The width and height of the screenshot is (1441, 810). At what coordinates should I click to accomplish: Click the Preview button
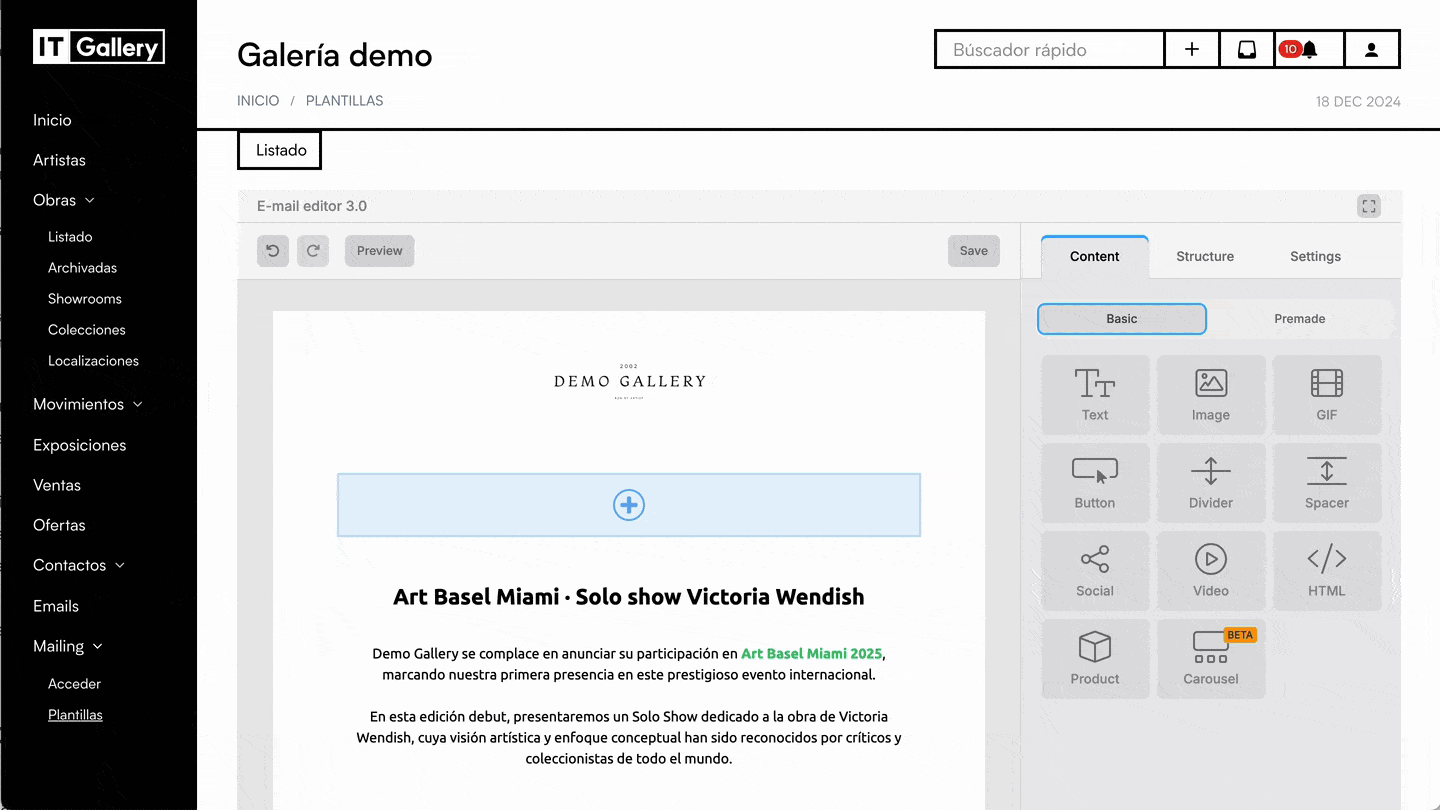point(380,251)
